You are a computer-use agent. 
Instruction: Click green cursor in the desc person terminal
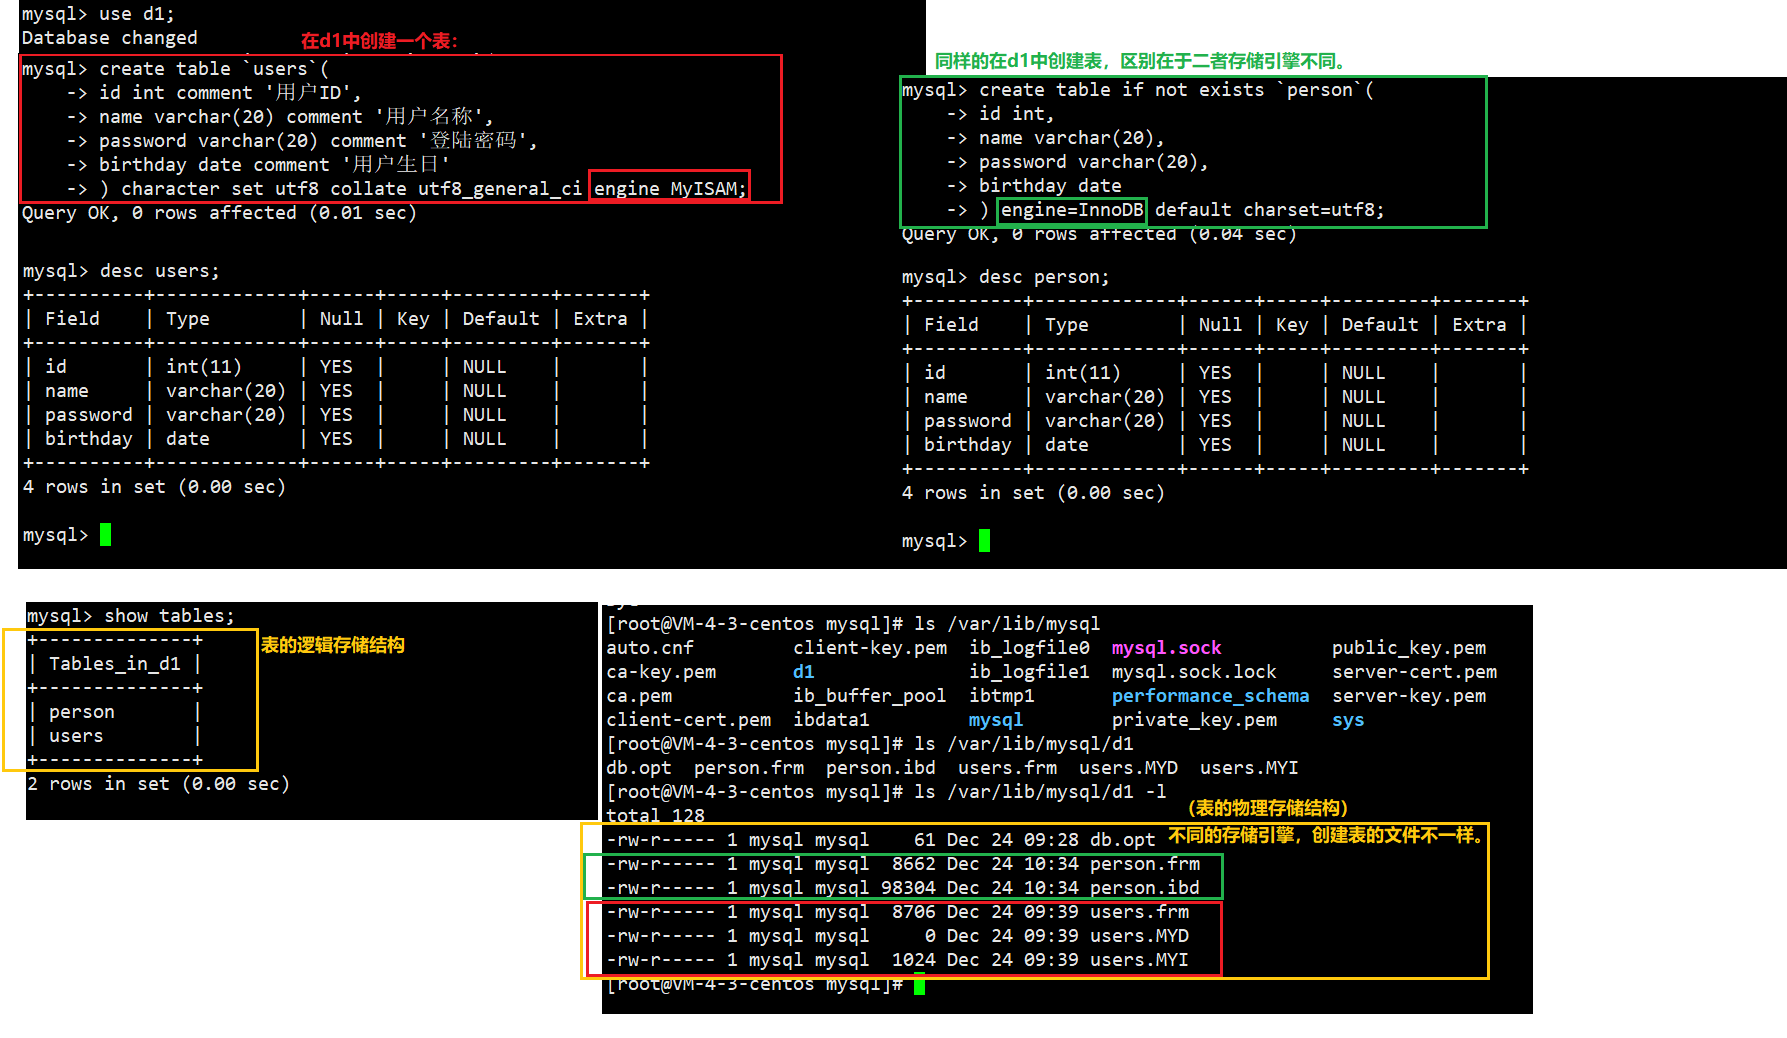[x=984, y=541]
